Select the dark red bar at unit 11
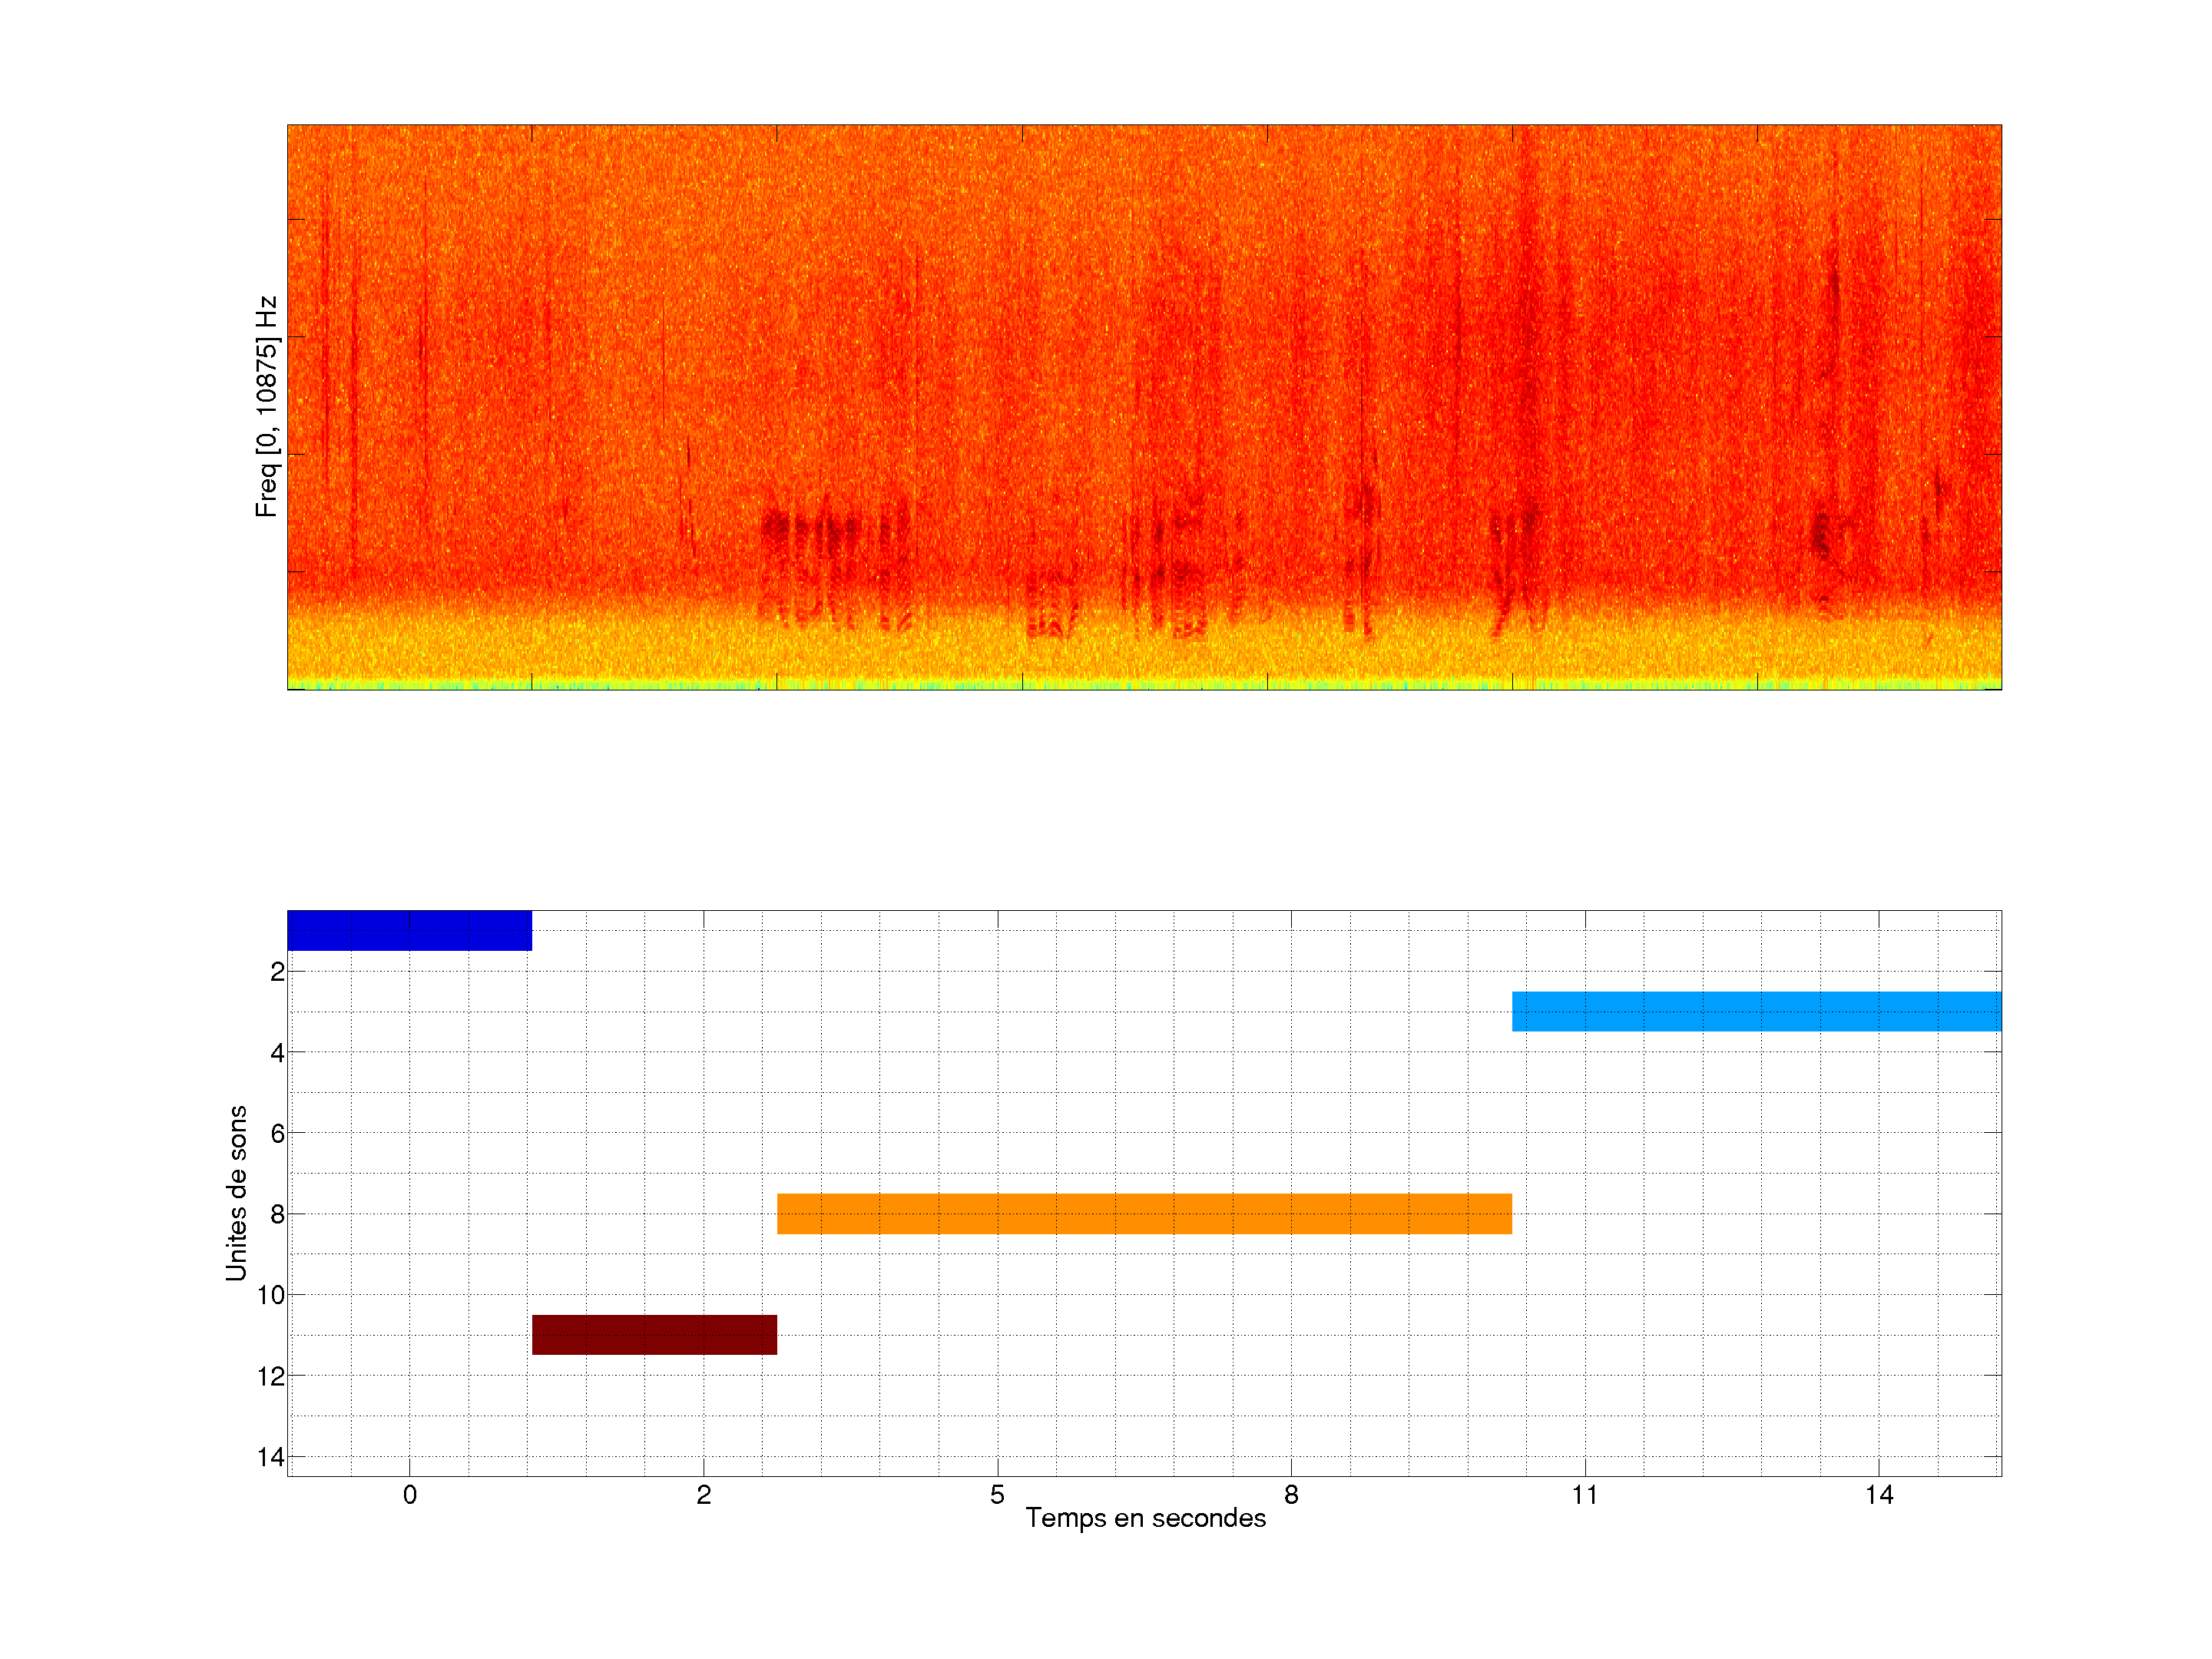Image resolution: width=2212 pixels, height=1659 pixels. coord(654,1334)
